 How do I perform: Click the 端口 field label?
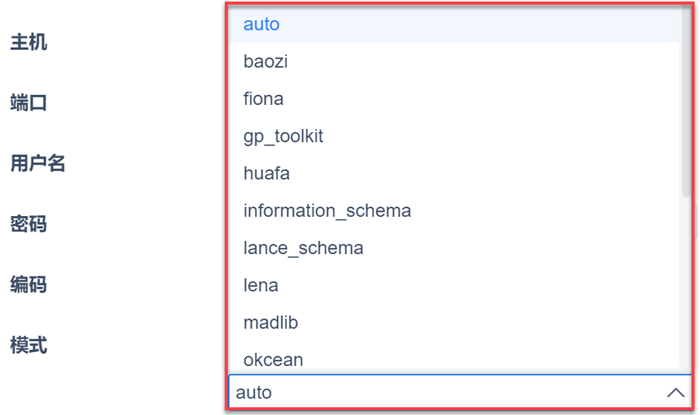click(x=29, y=103)
